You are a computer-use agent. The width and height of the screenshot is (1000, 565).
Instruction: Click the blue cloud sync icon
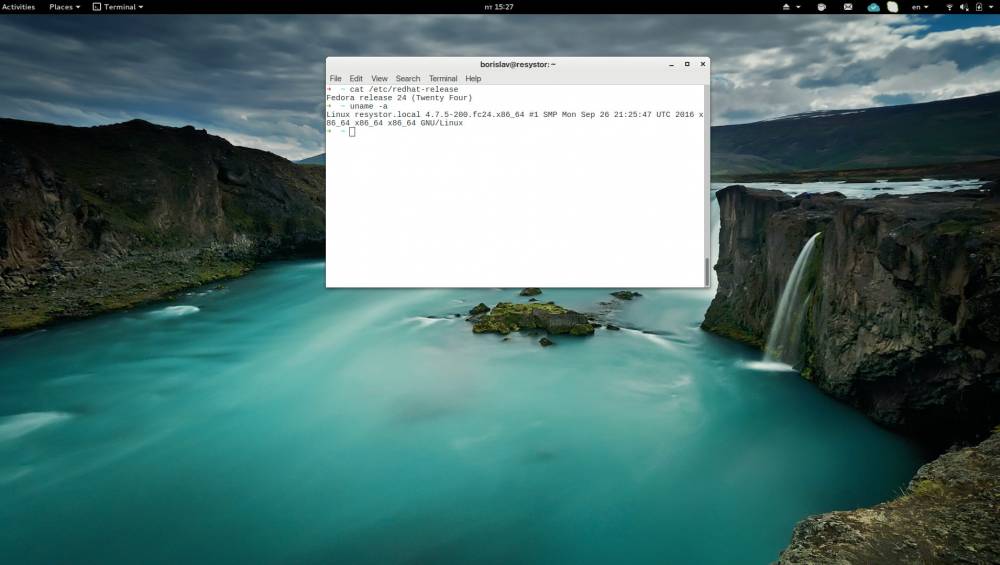pos(873,7)
